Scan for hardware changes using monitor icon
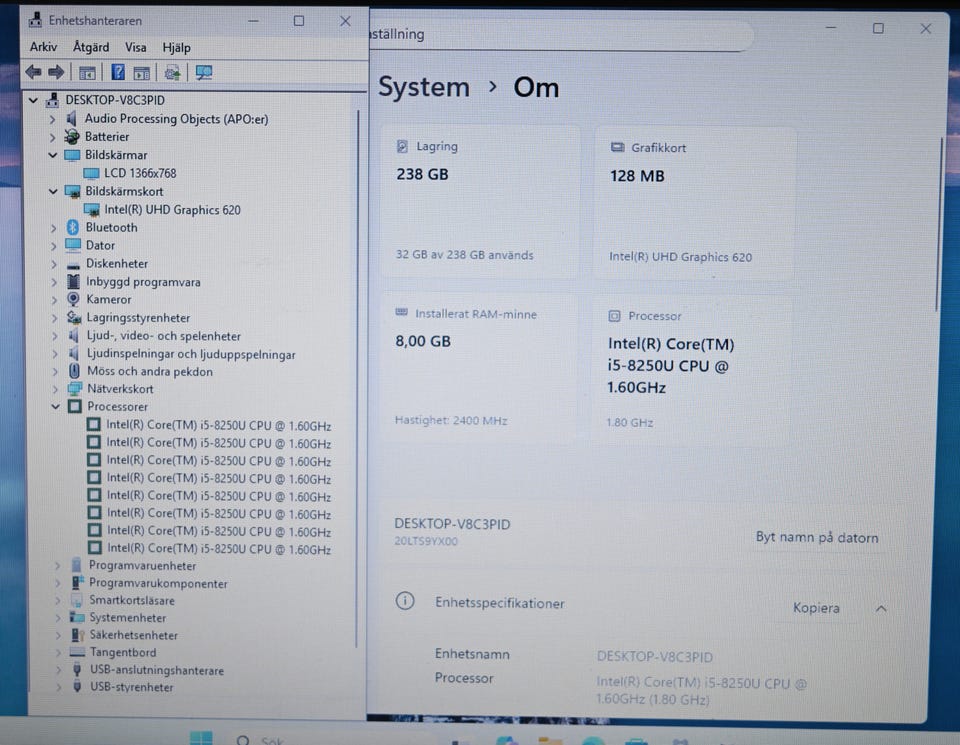 (x=204, y=73)
